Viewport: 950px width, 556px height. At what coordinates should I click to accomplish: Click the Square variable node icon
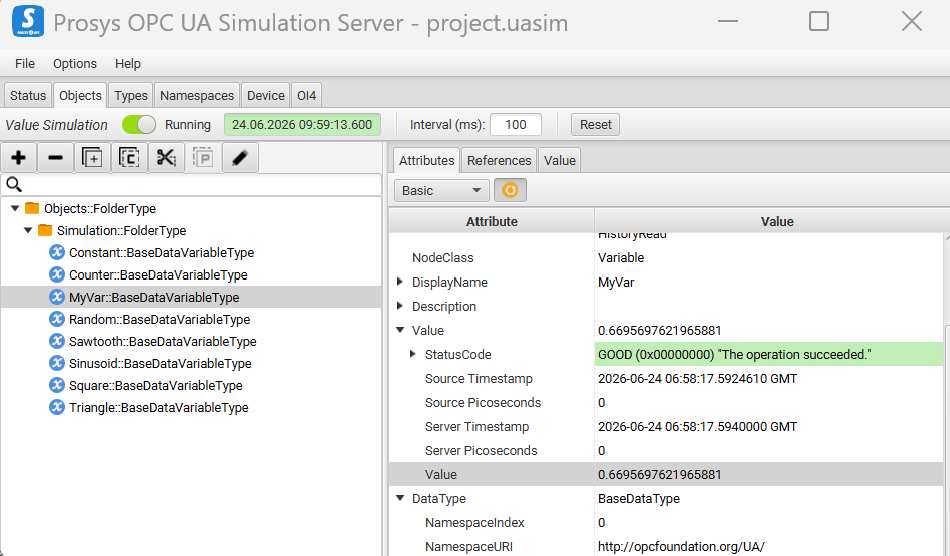coord(57,385)
